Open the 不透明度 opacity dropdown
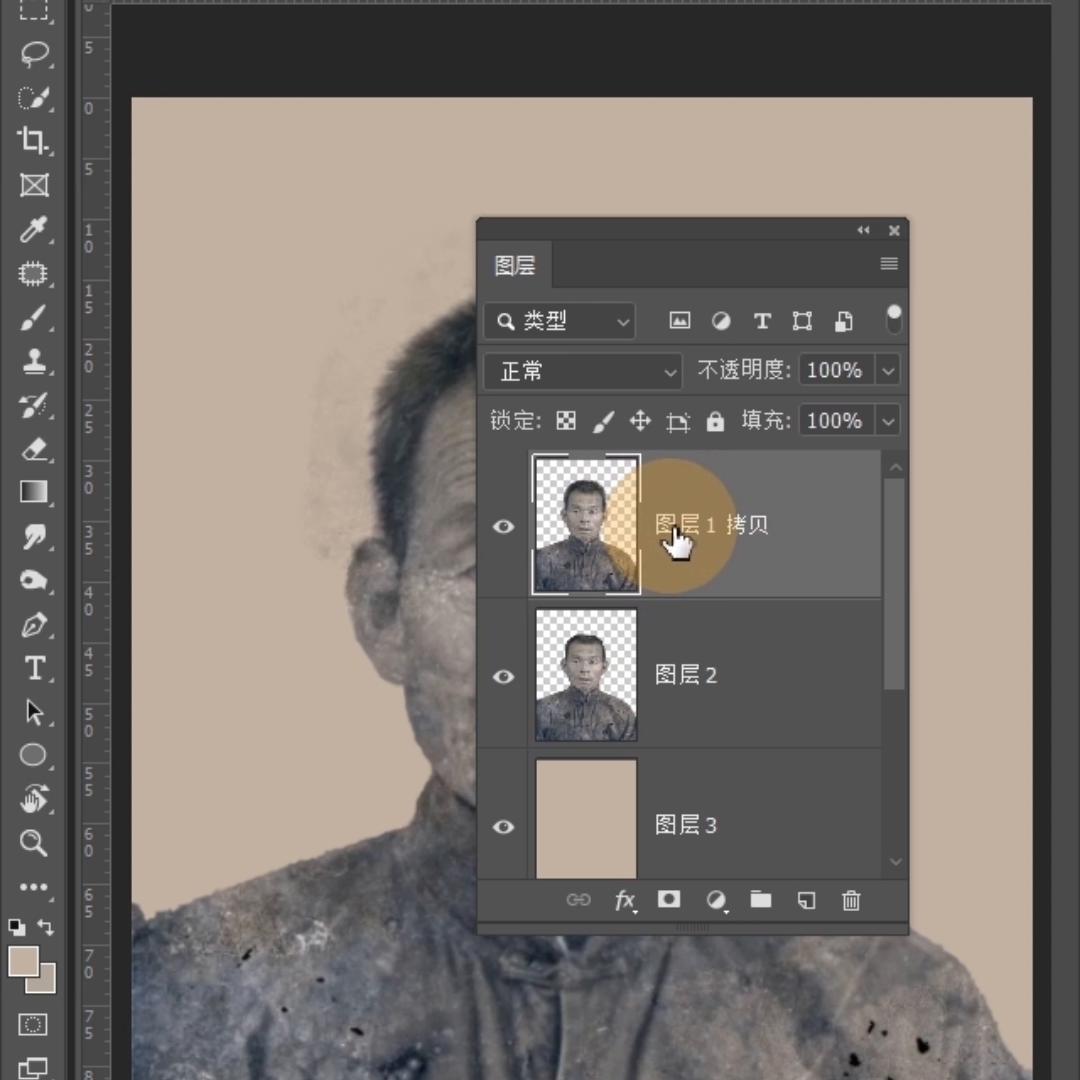The image size is (1080, 1080). (x=887, y=370)
